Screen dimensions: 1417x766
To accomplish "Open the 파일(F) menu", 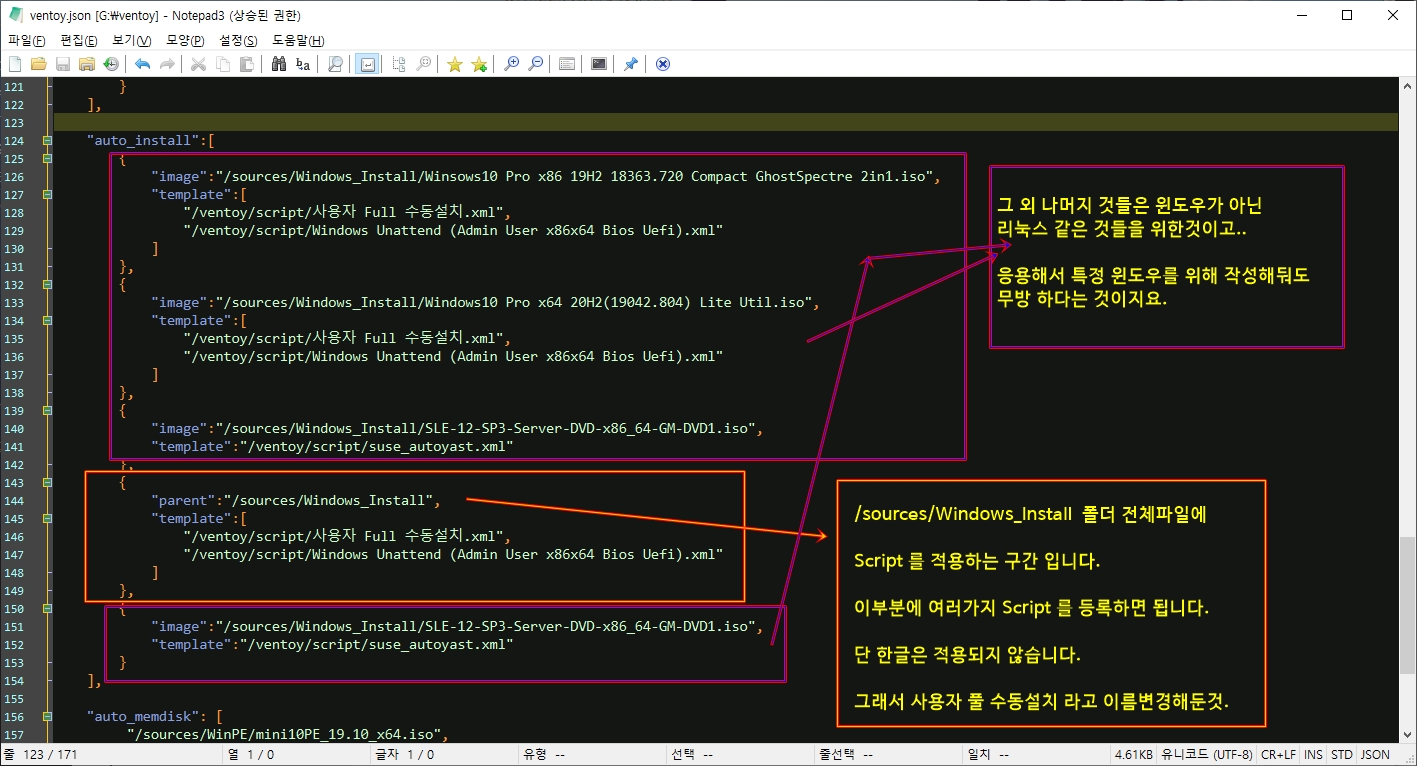I will [x=27, y=41].
